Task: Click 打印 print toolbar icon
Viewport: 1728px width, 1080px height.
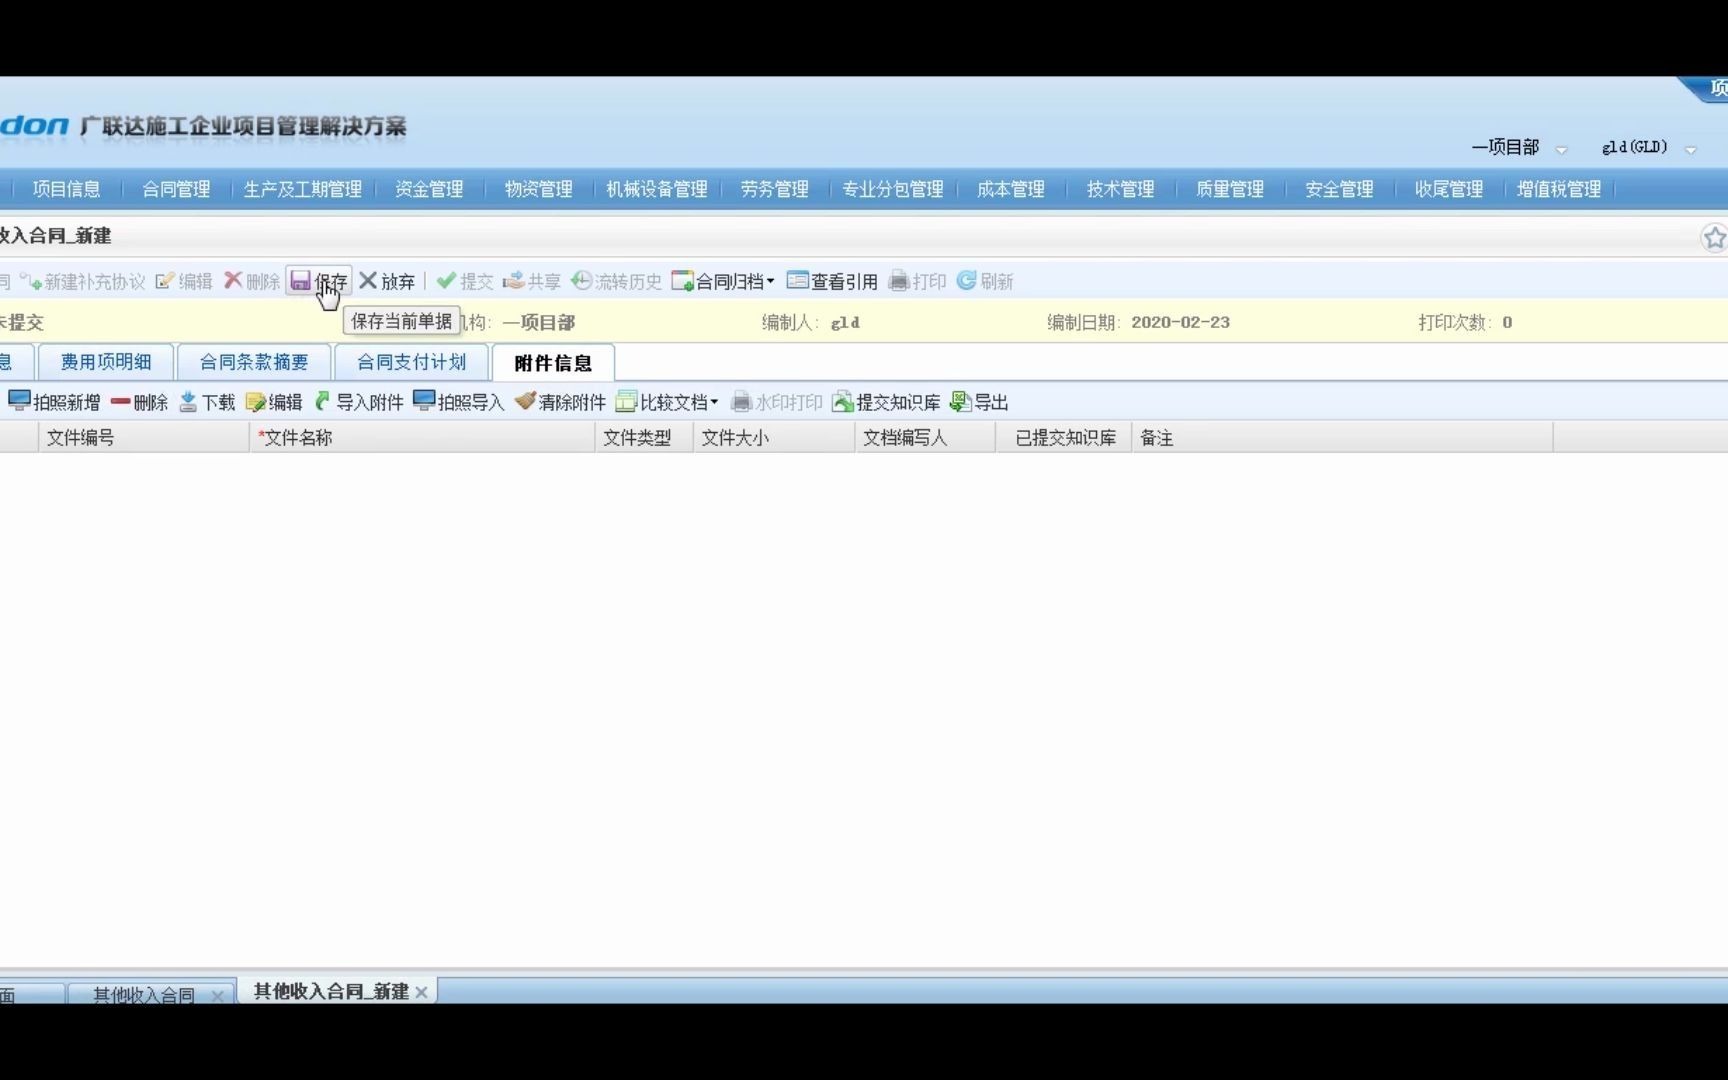Action: click(917, 282)
